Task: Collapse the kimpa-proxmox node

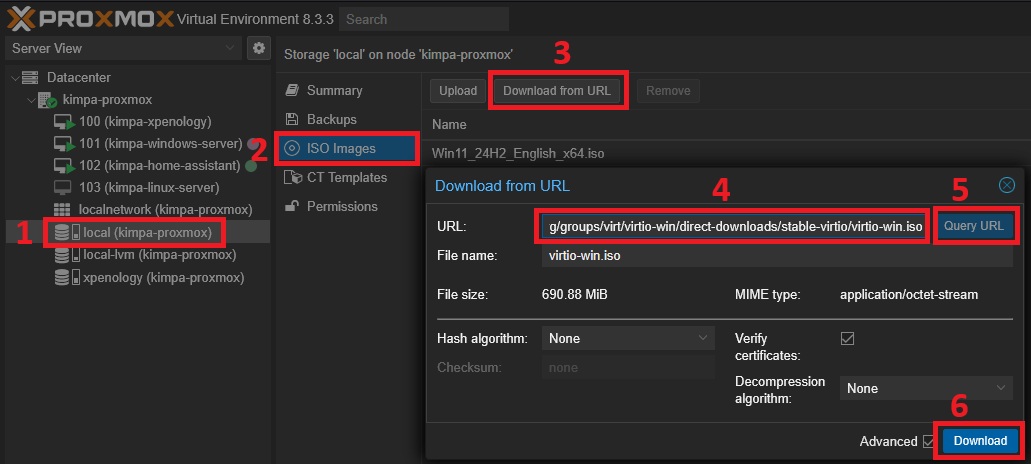Action: [x=31, y=100]
